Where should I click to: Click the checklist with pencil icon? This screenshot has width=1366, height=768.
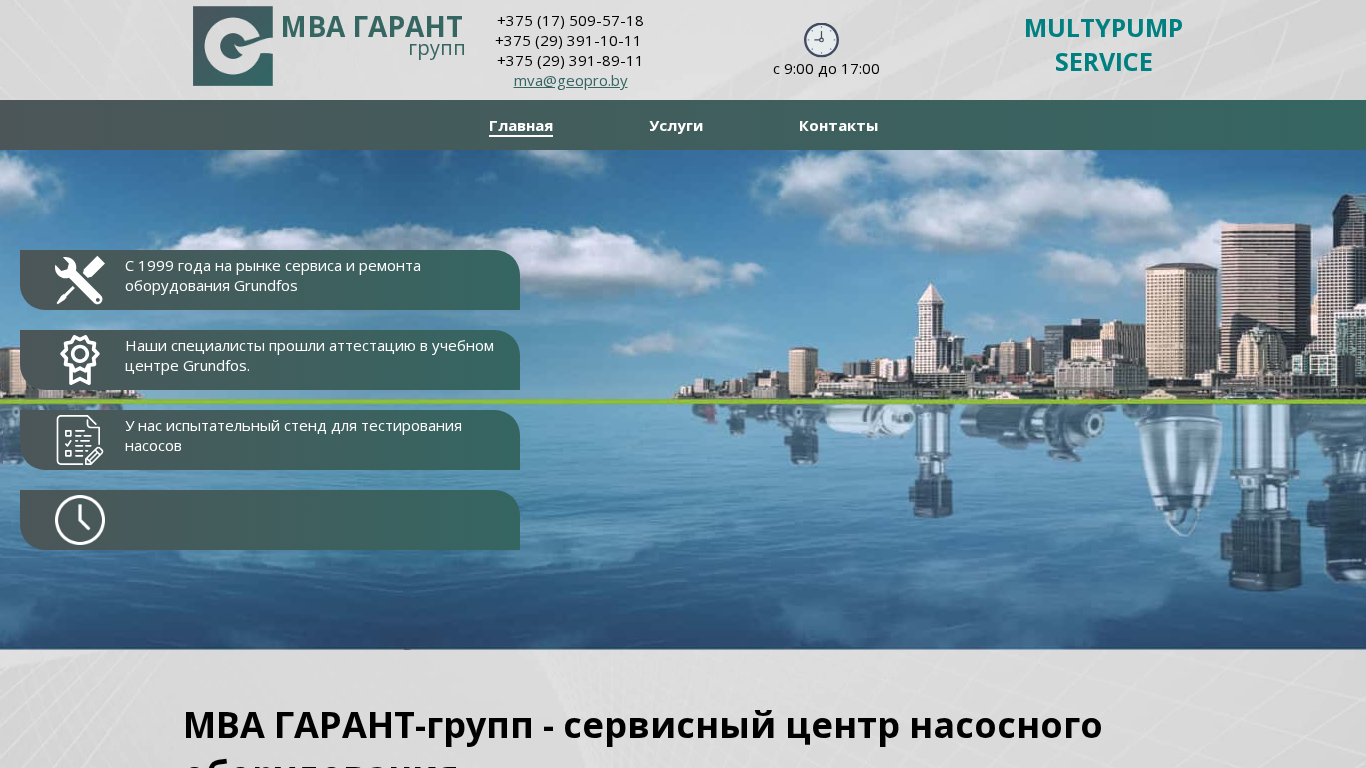[x=80, y=440]
